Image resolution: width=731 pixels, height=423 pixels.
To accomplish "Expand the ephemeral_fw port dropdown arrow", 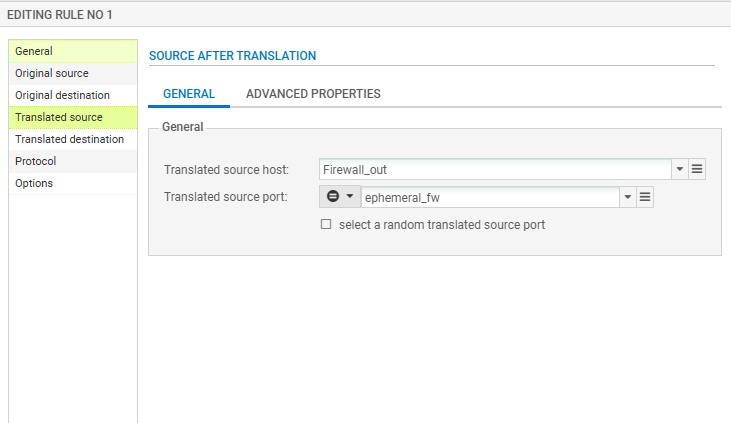I will 628,197.
